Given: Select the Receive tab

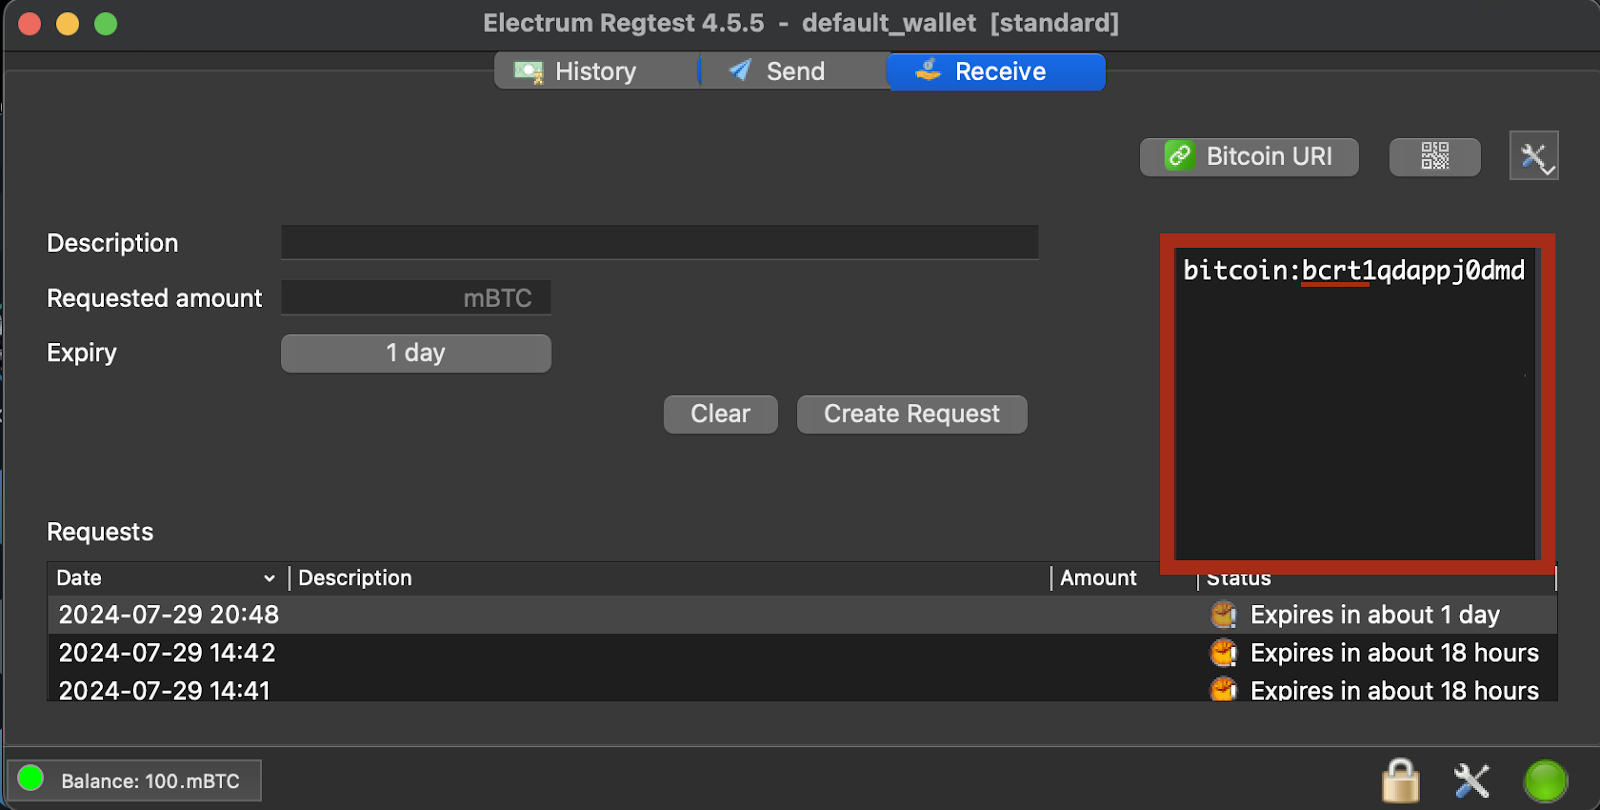Looking at the screenshot, I should 996,71.
